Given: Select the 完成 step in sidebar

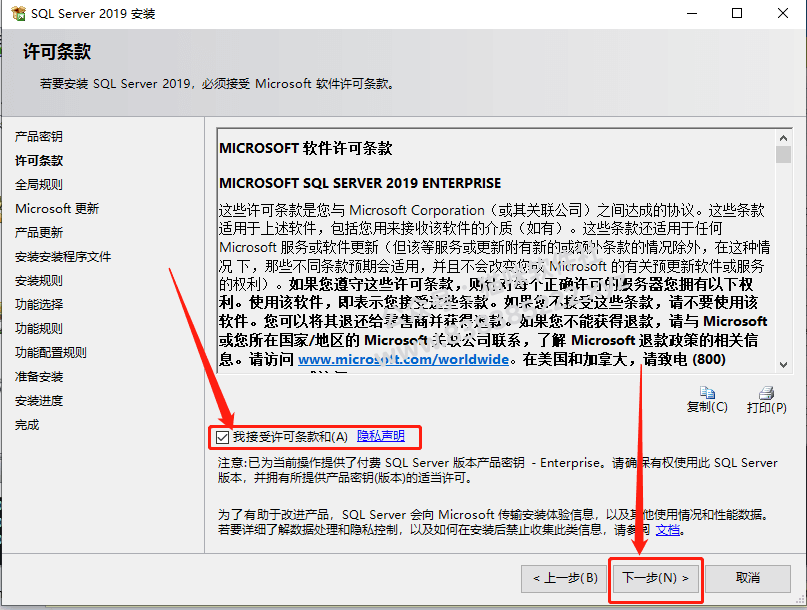Looking at the screenshot, I should pos(27,425).
